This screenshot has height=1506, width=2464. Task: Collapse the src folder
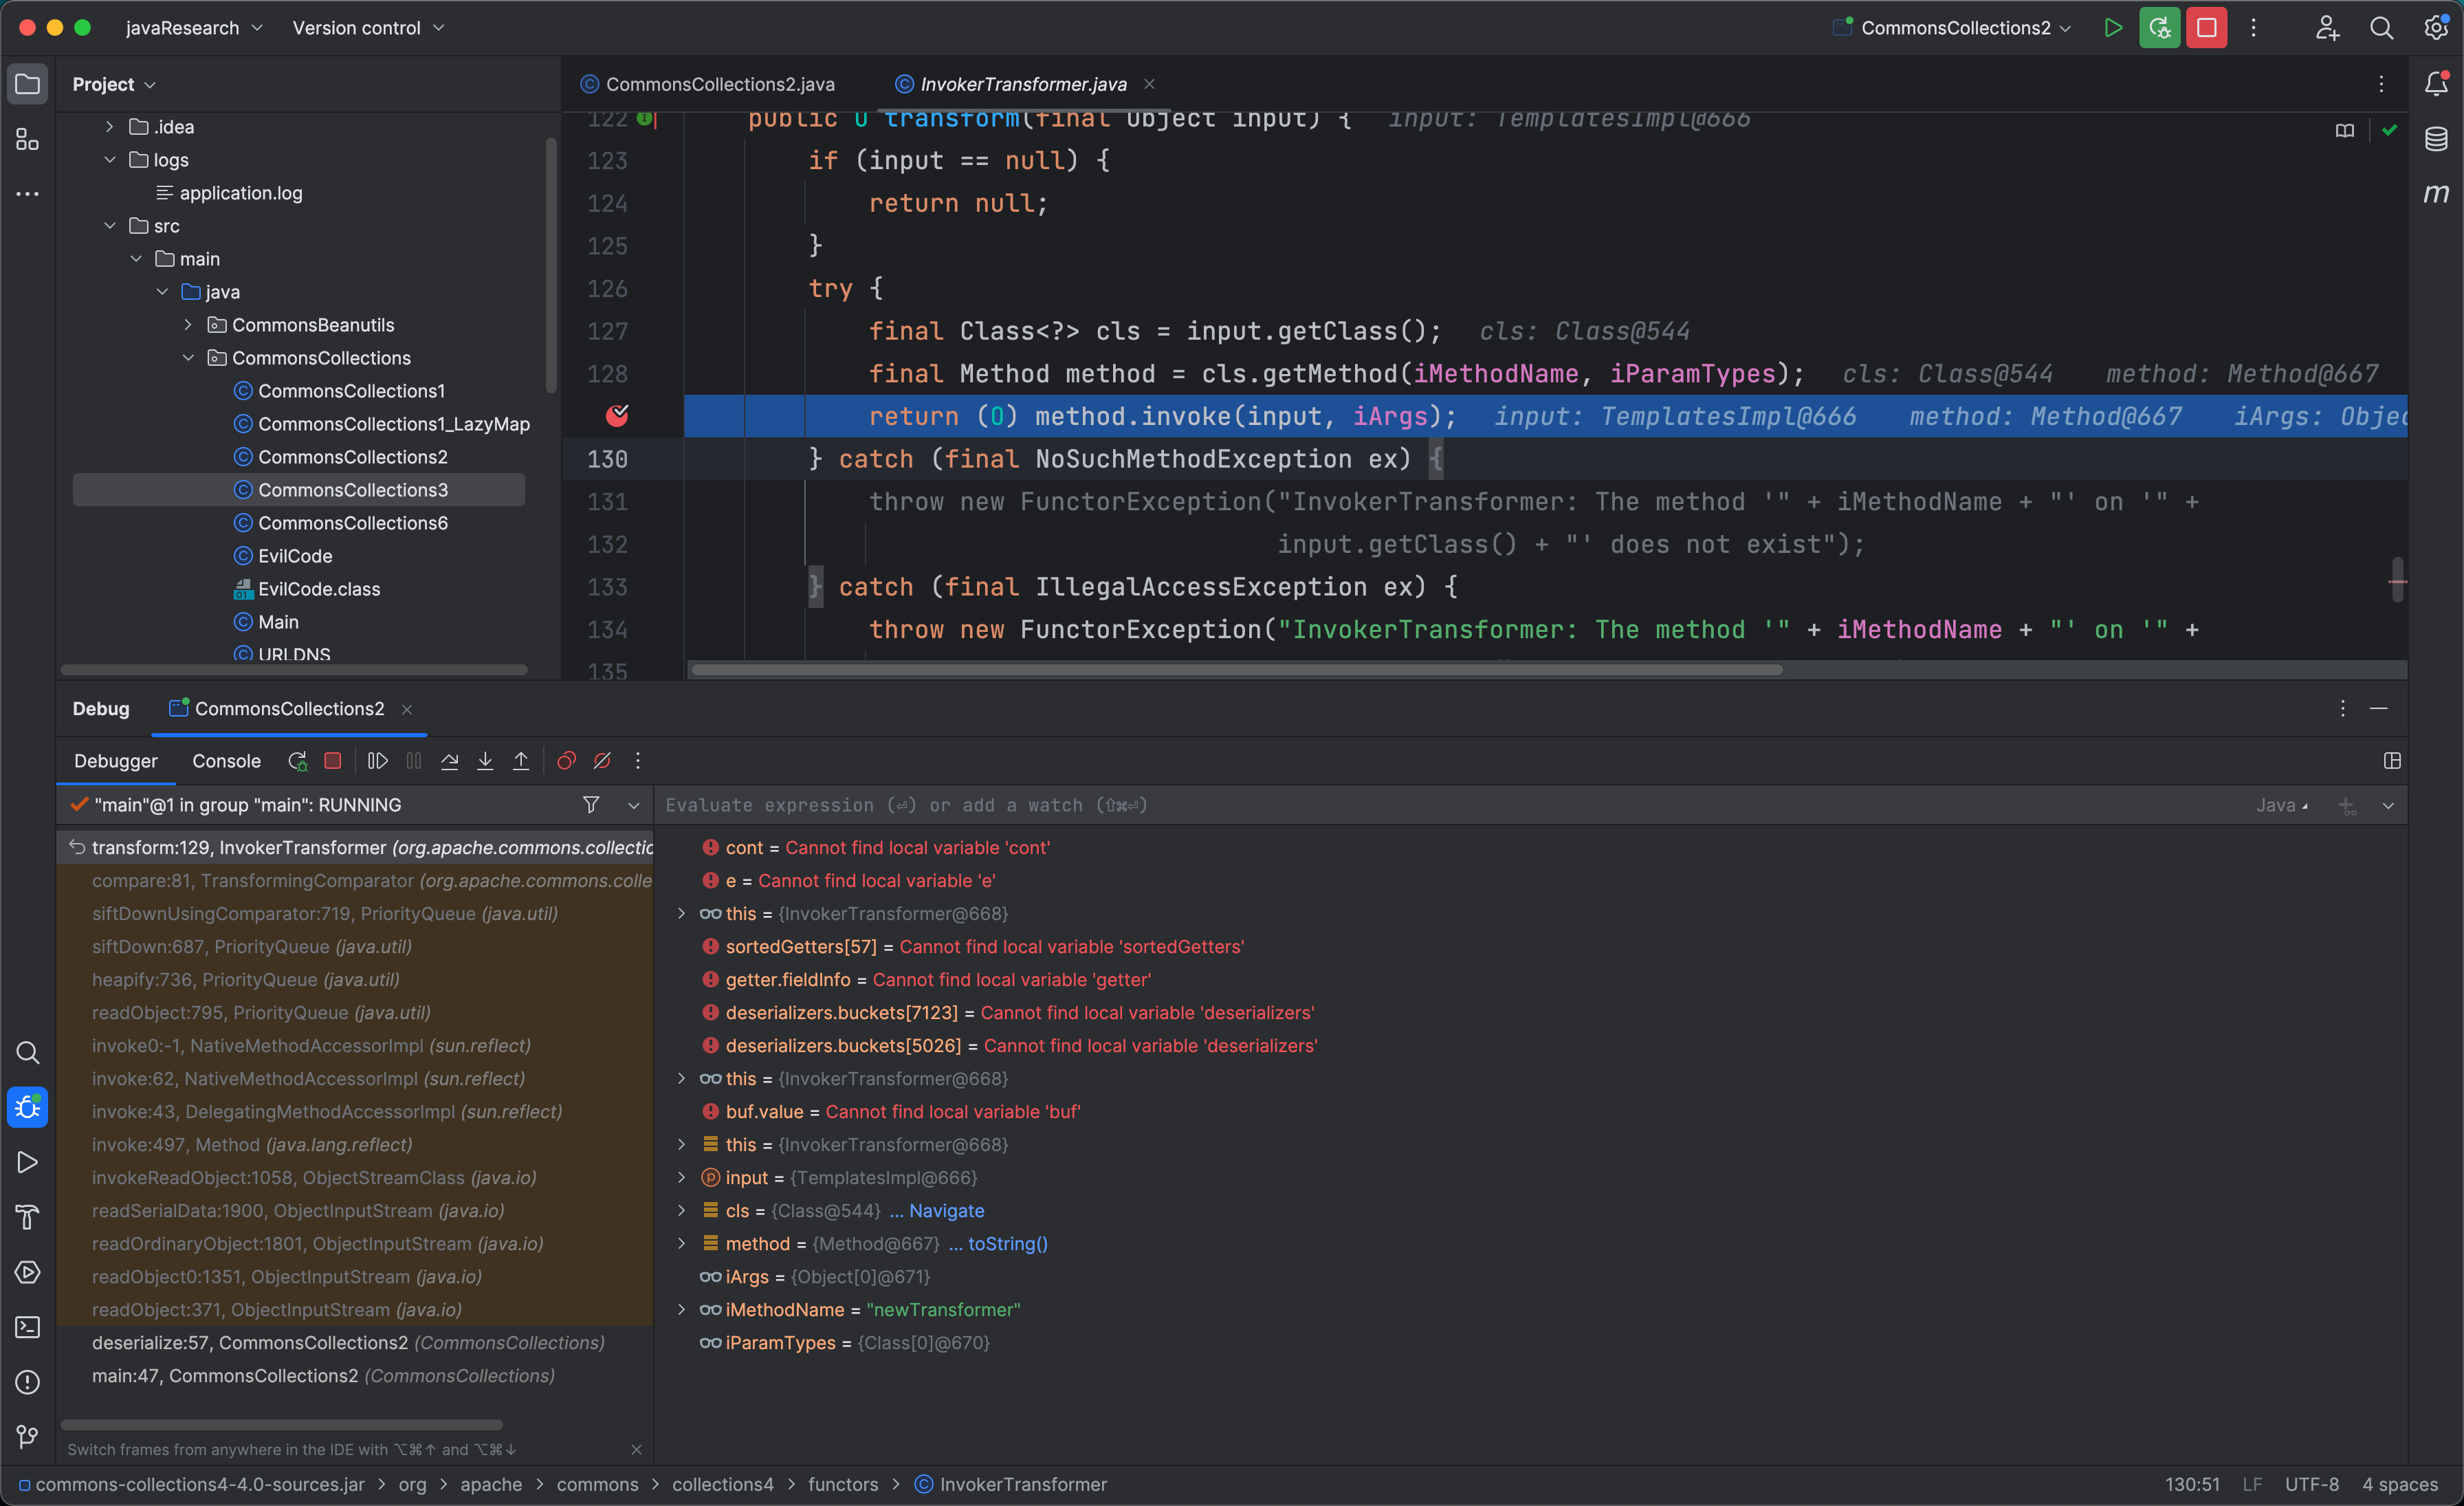pyautogui.click(x=109, y=226)
